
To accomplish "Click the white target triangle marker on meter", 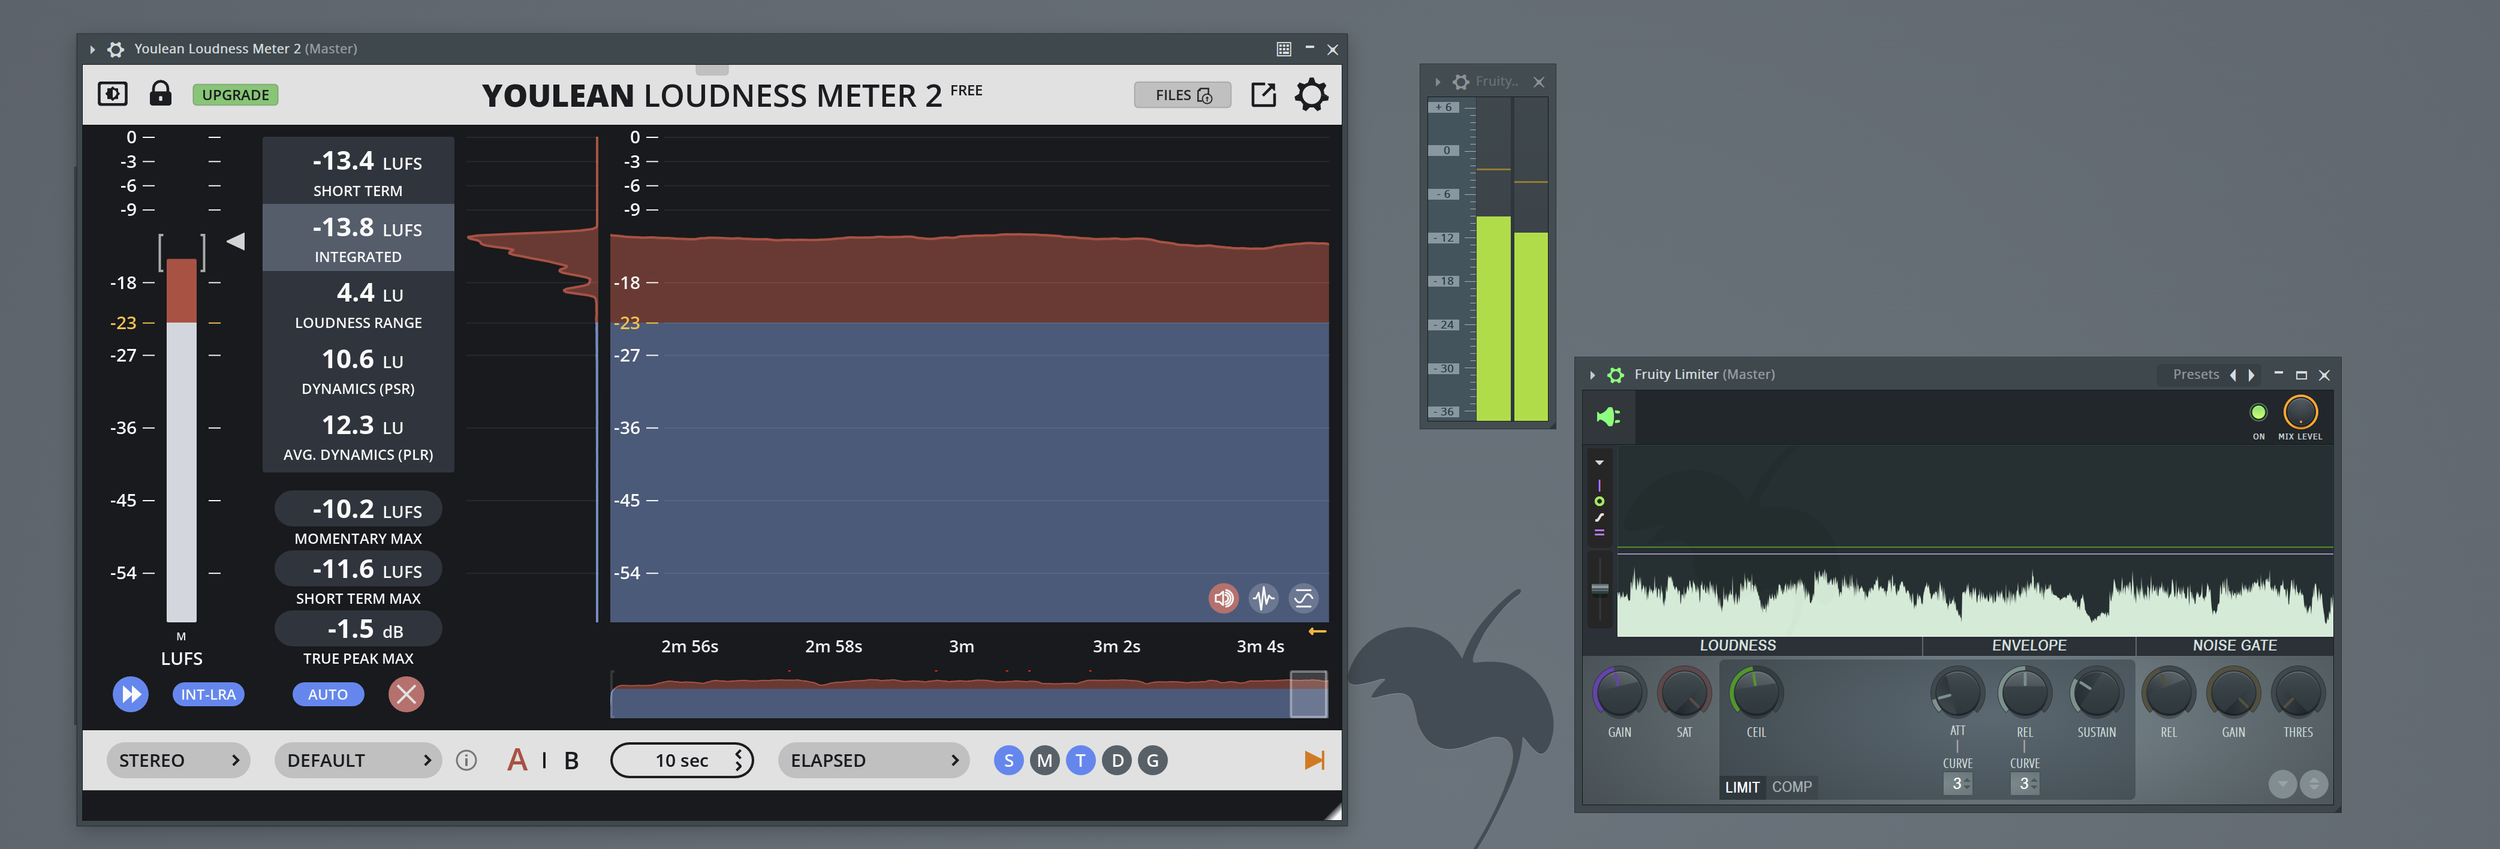I will coord(236,241).
